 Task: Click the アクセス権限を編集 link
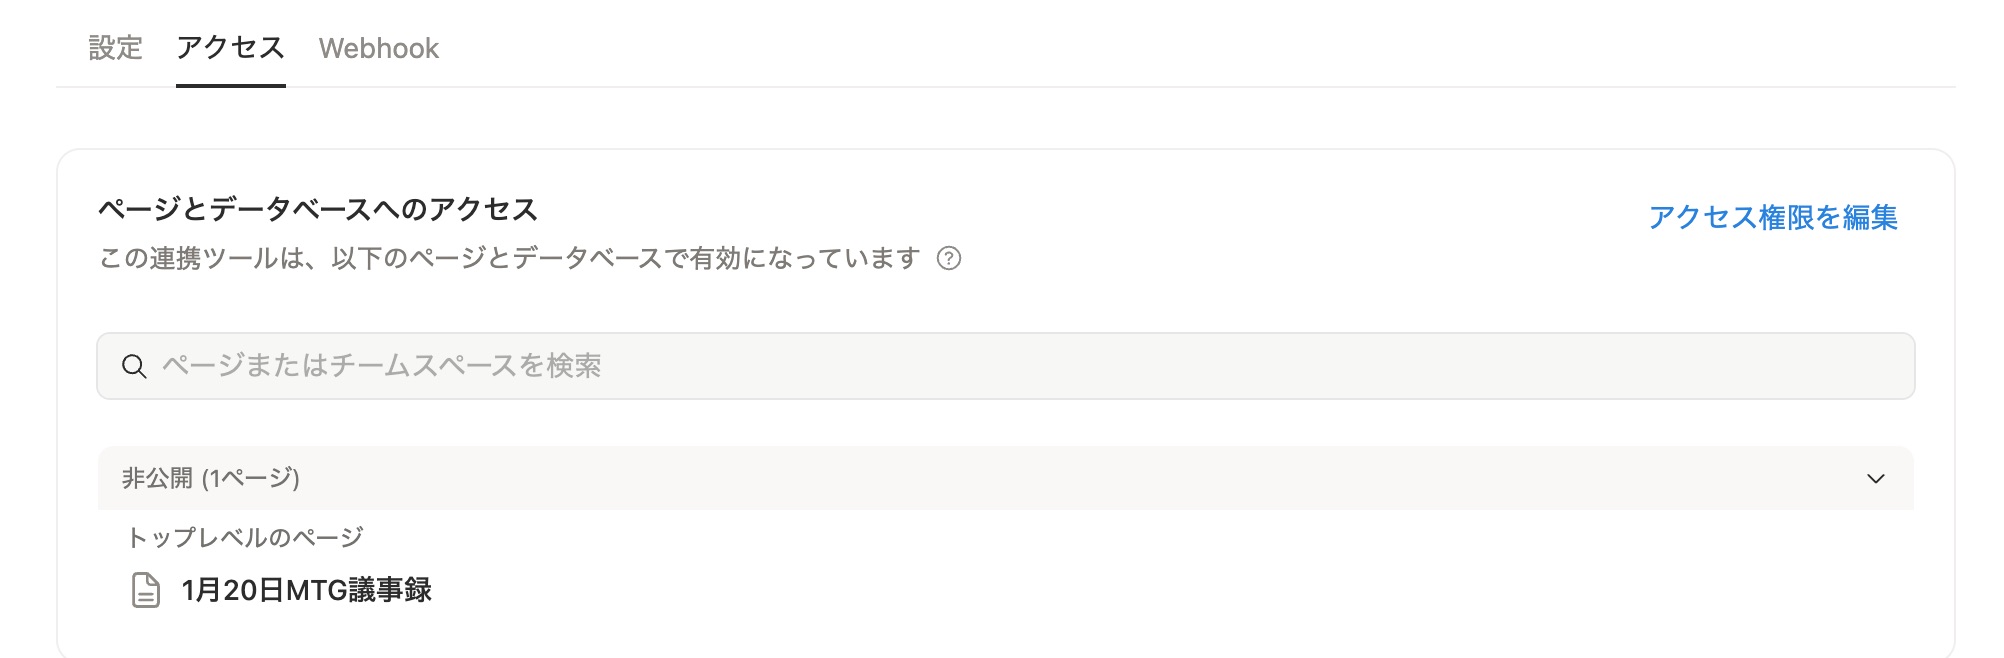coord(1772,217)
